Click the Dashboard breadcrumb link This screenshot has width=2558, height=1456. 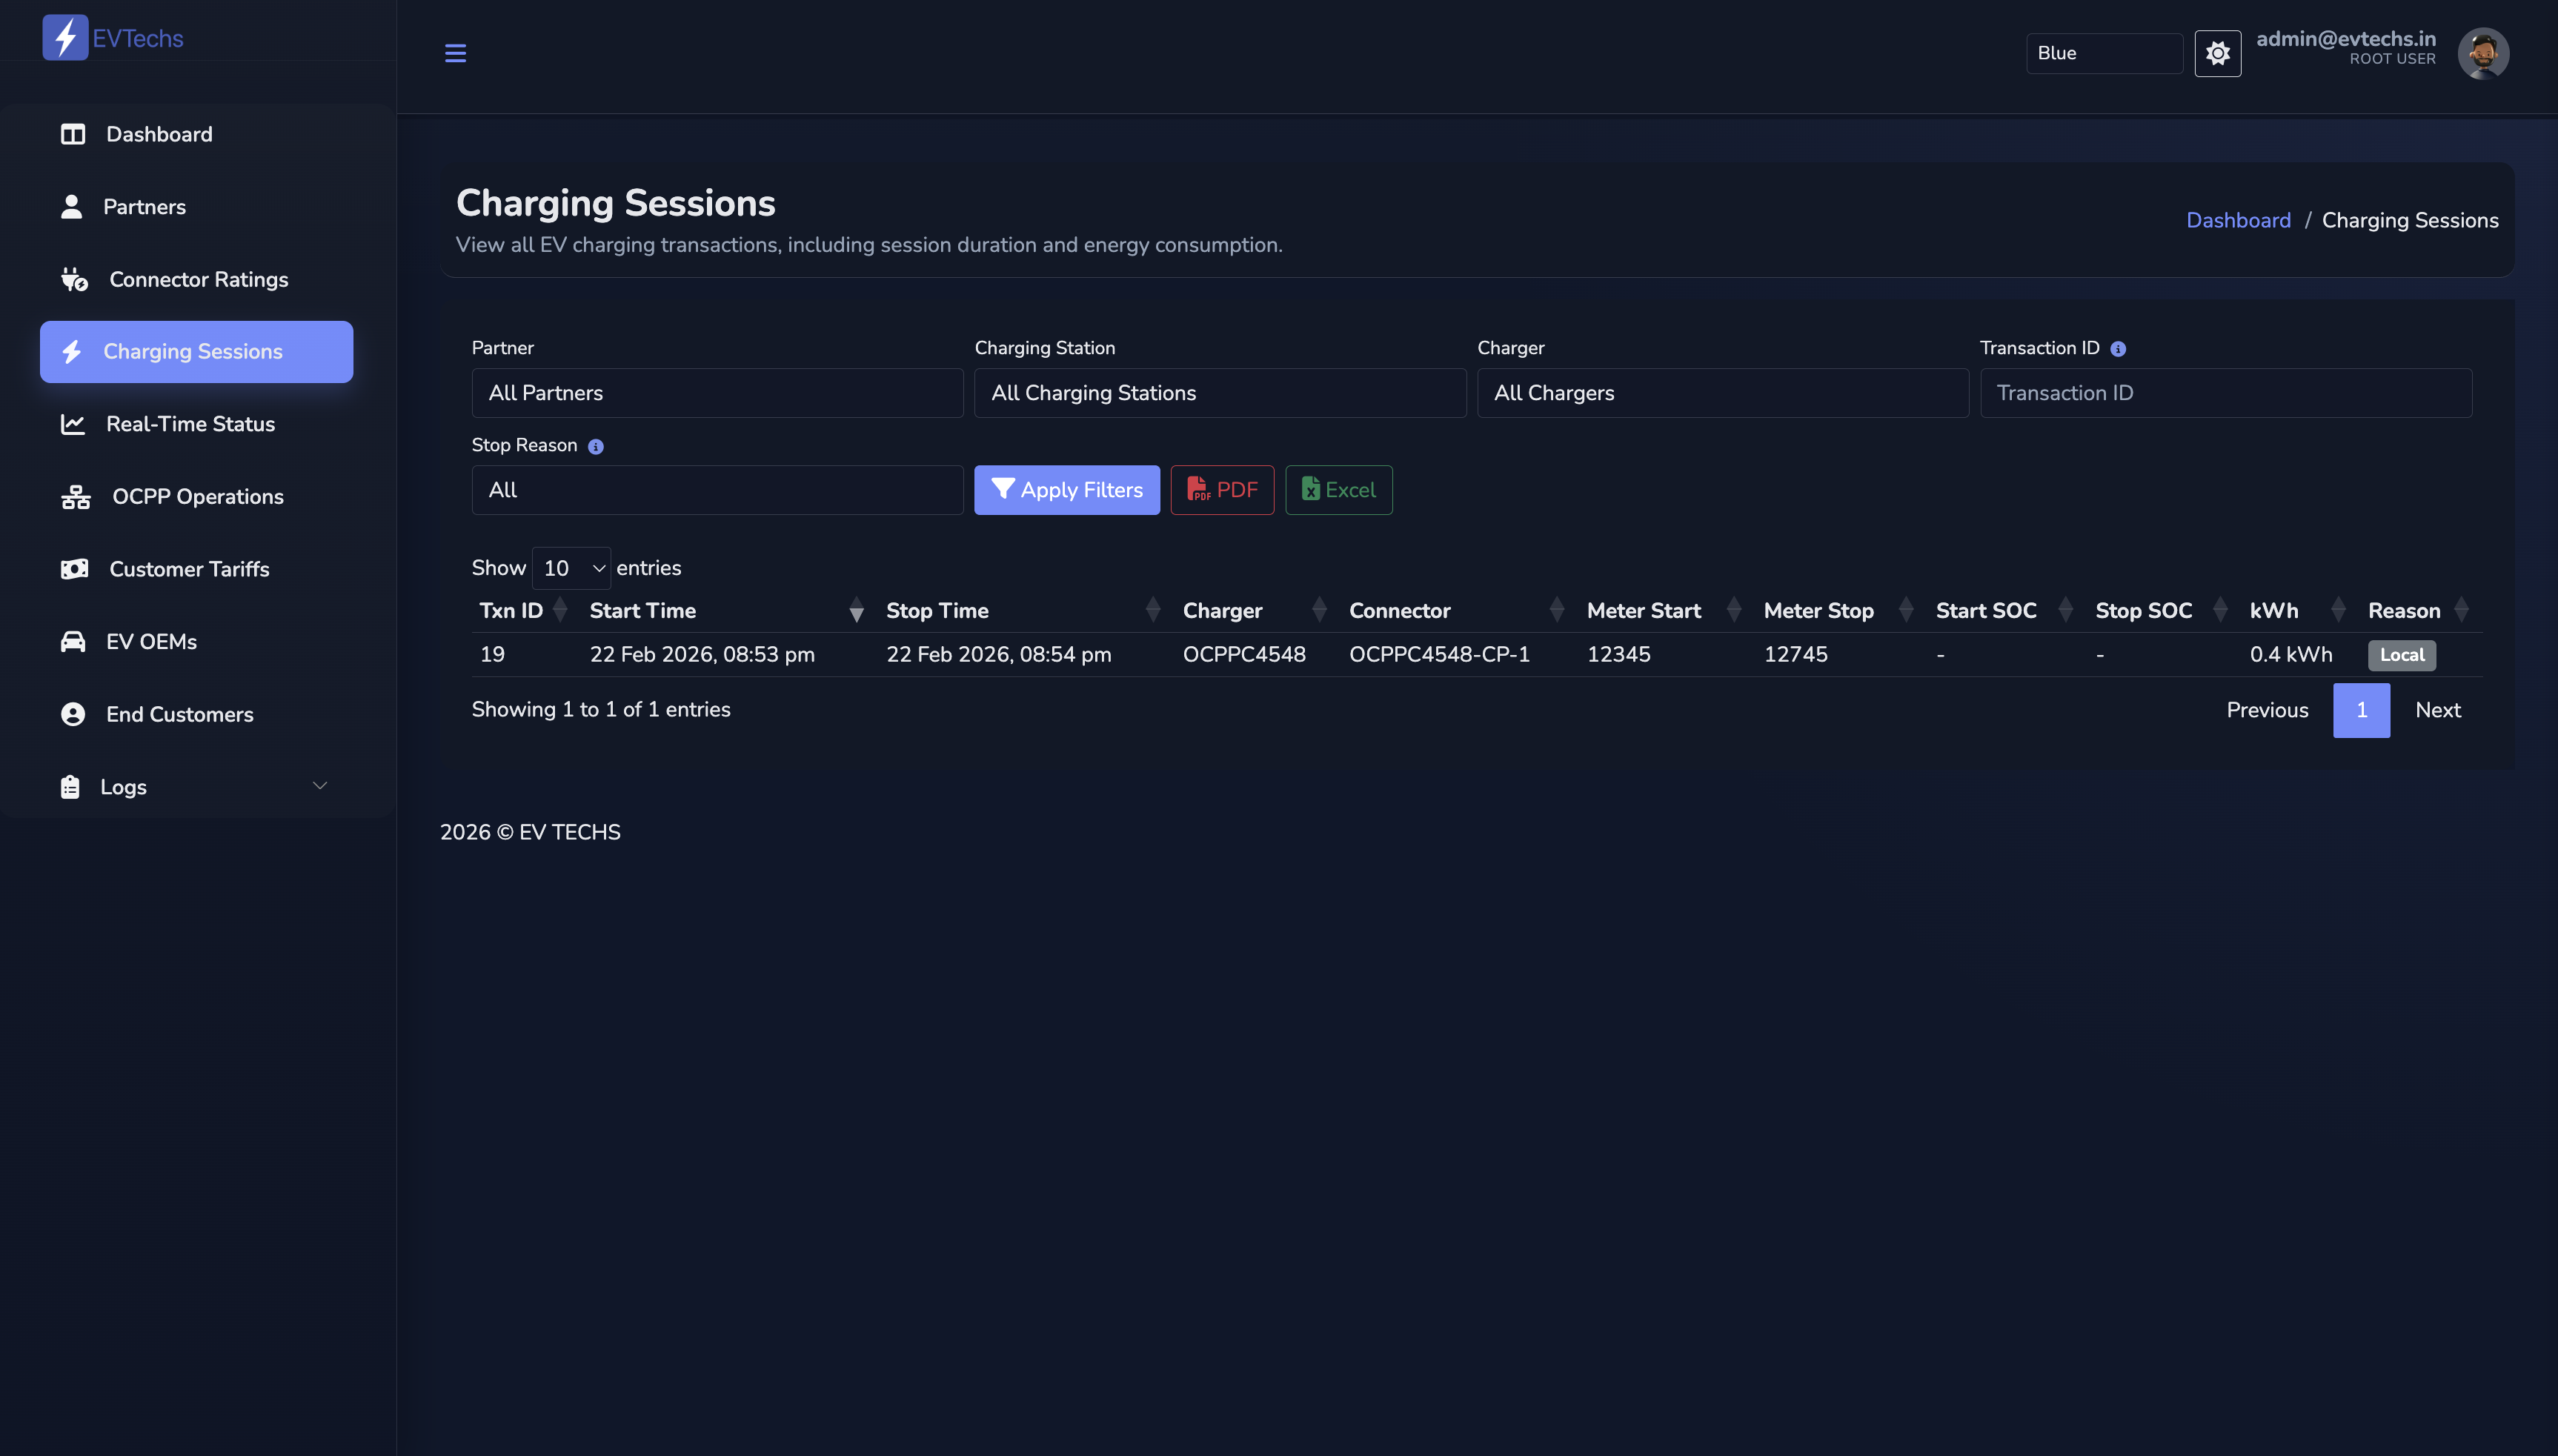[2238, 220]
